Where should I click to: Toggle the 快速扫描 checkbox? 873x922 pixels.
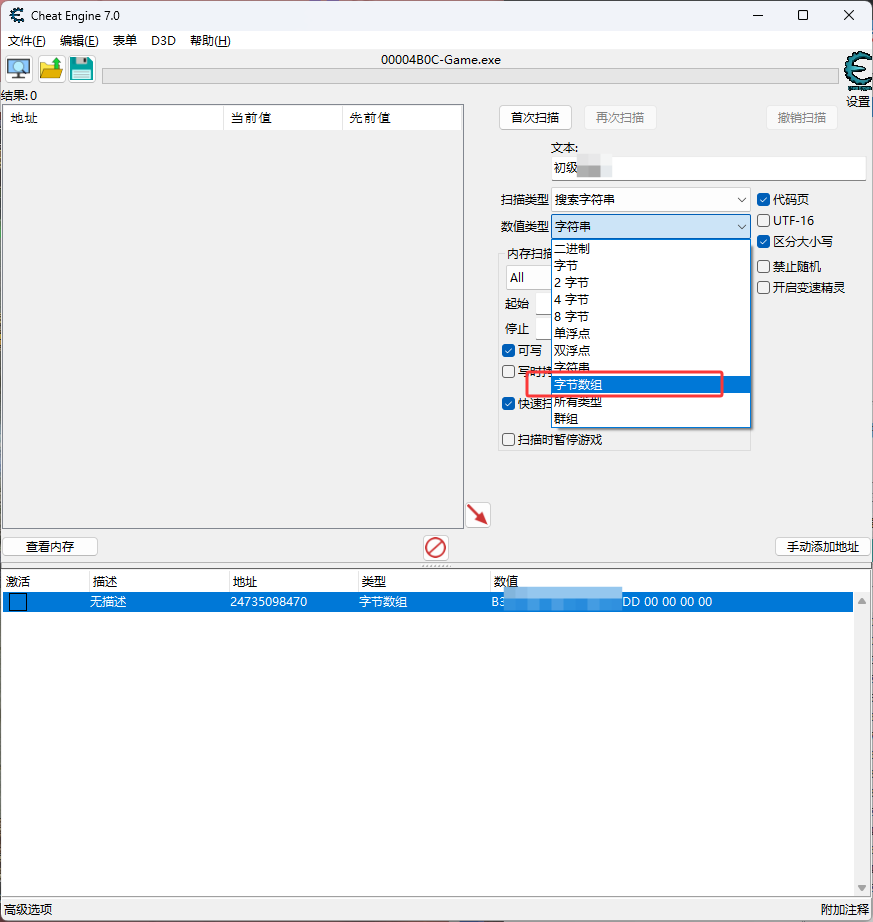[x=509, y=404]
